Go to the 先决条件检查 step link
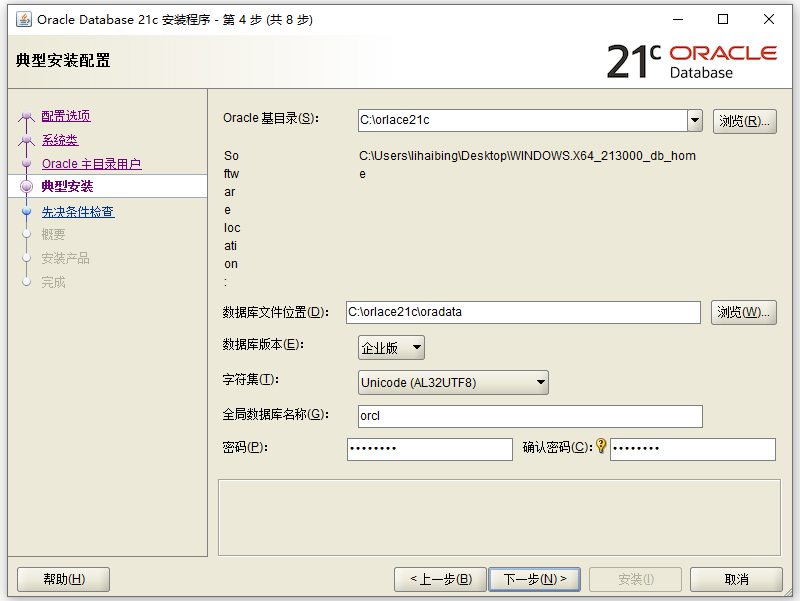This screenshot has height=601, width=800. click(78, 212)
